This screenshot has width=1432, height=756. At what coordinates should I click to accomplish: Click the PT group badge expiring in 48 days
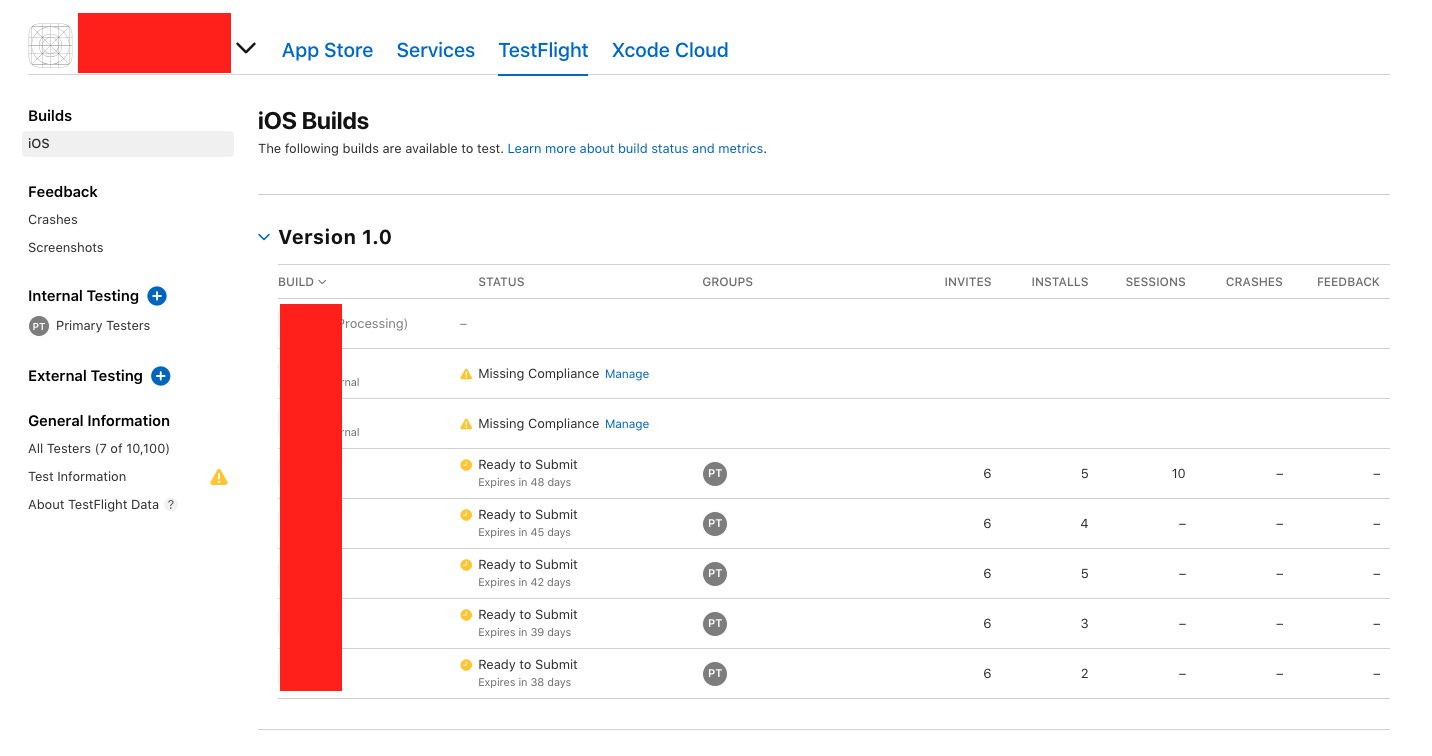(x=714, y=474)
